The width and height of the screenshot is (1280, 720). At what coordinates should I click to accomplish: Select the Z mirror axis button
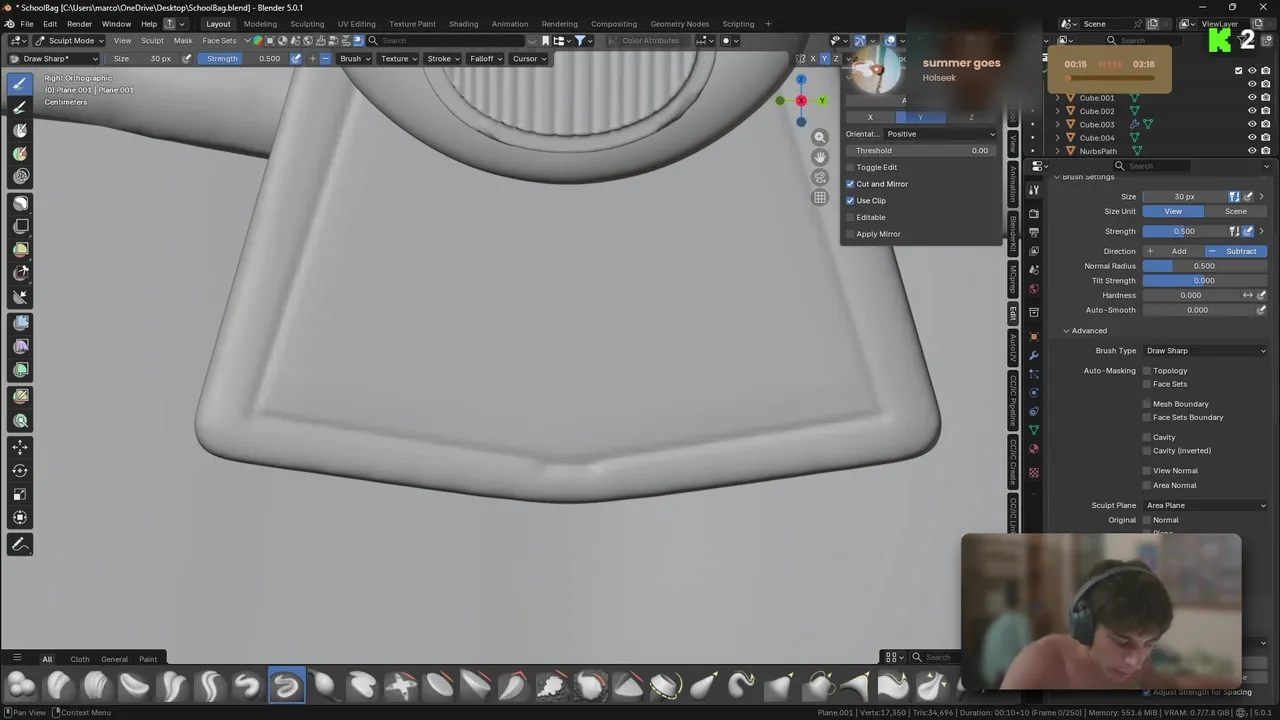pyautogui.click(x=971, y=118)
